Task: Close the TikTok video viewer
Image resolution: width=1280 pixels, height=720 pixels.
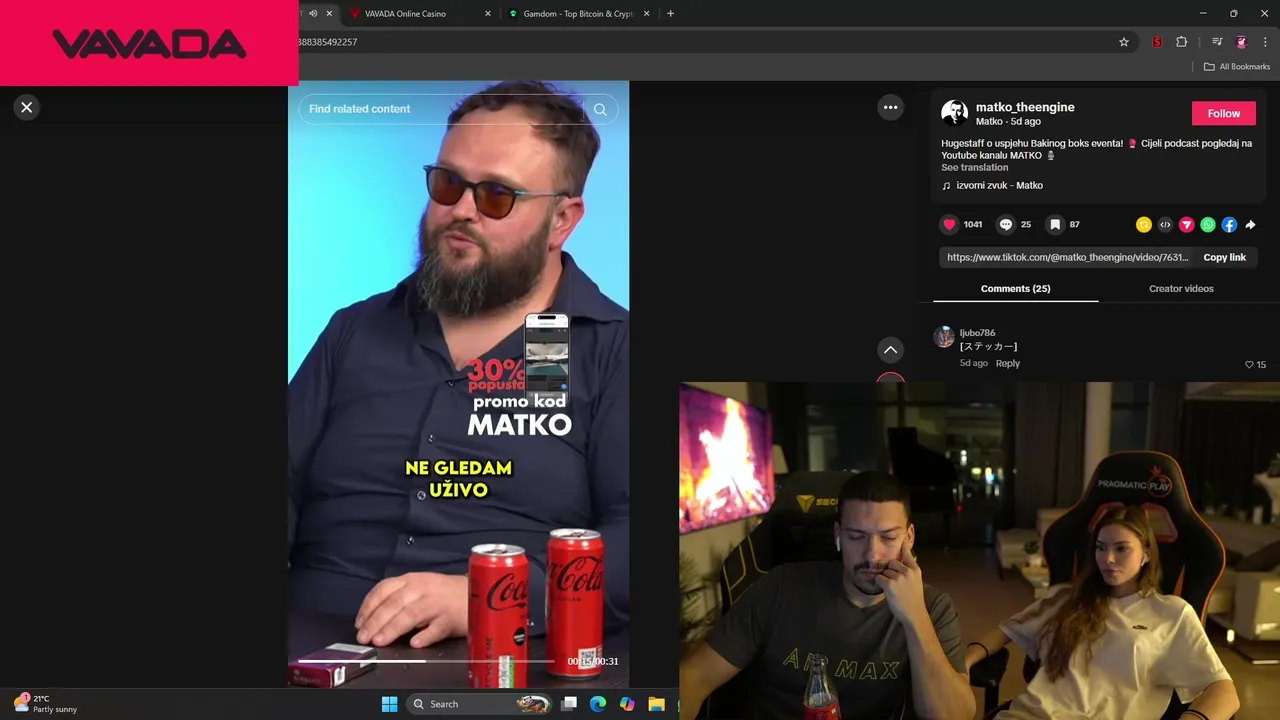Action: tap(27, 107)
